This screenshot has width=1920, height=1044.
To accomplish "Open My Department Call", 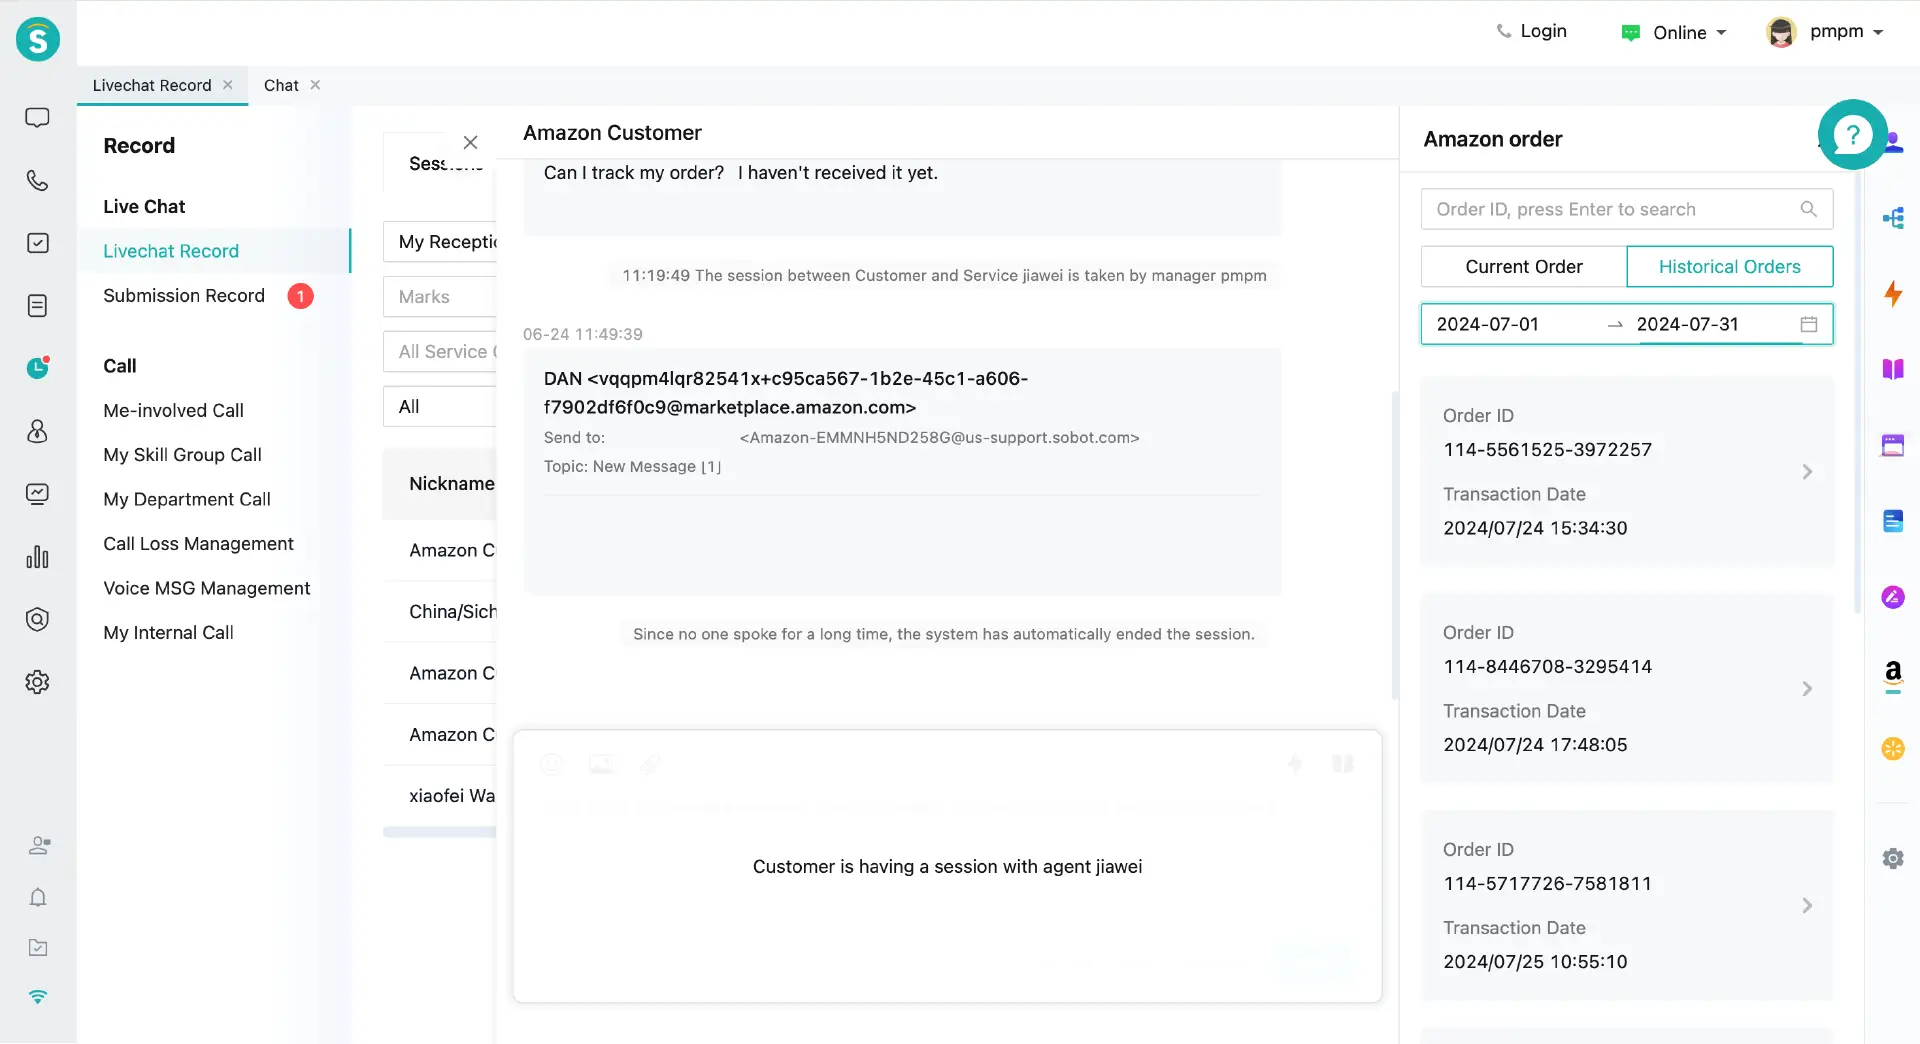I will pos(186,500).
